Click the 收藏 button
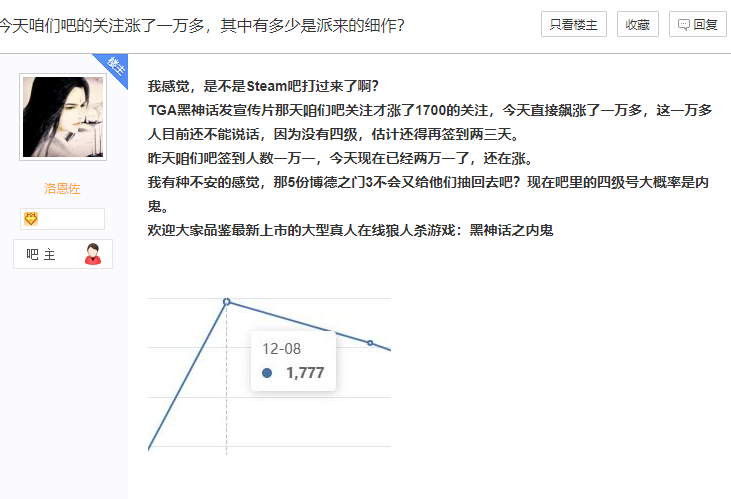Image resolution: width=731 pixels, height=499 pixels. pyautogui.click(x=637, y=24)
